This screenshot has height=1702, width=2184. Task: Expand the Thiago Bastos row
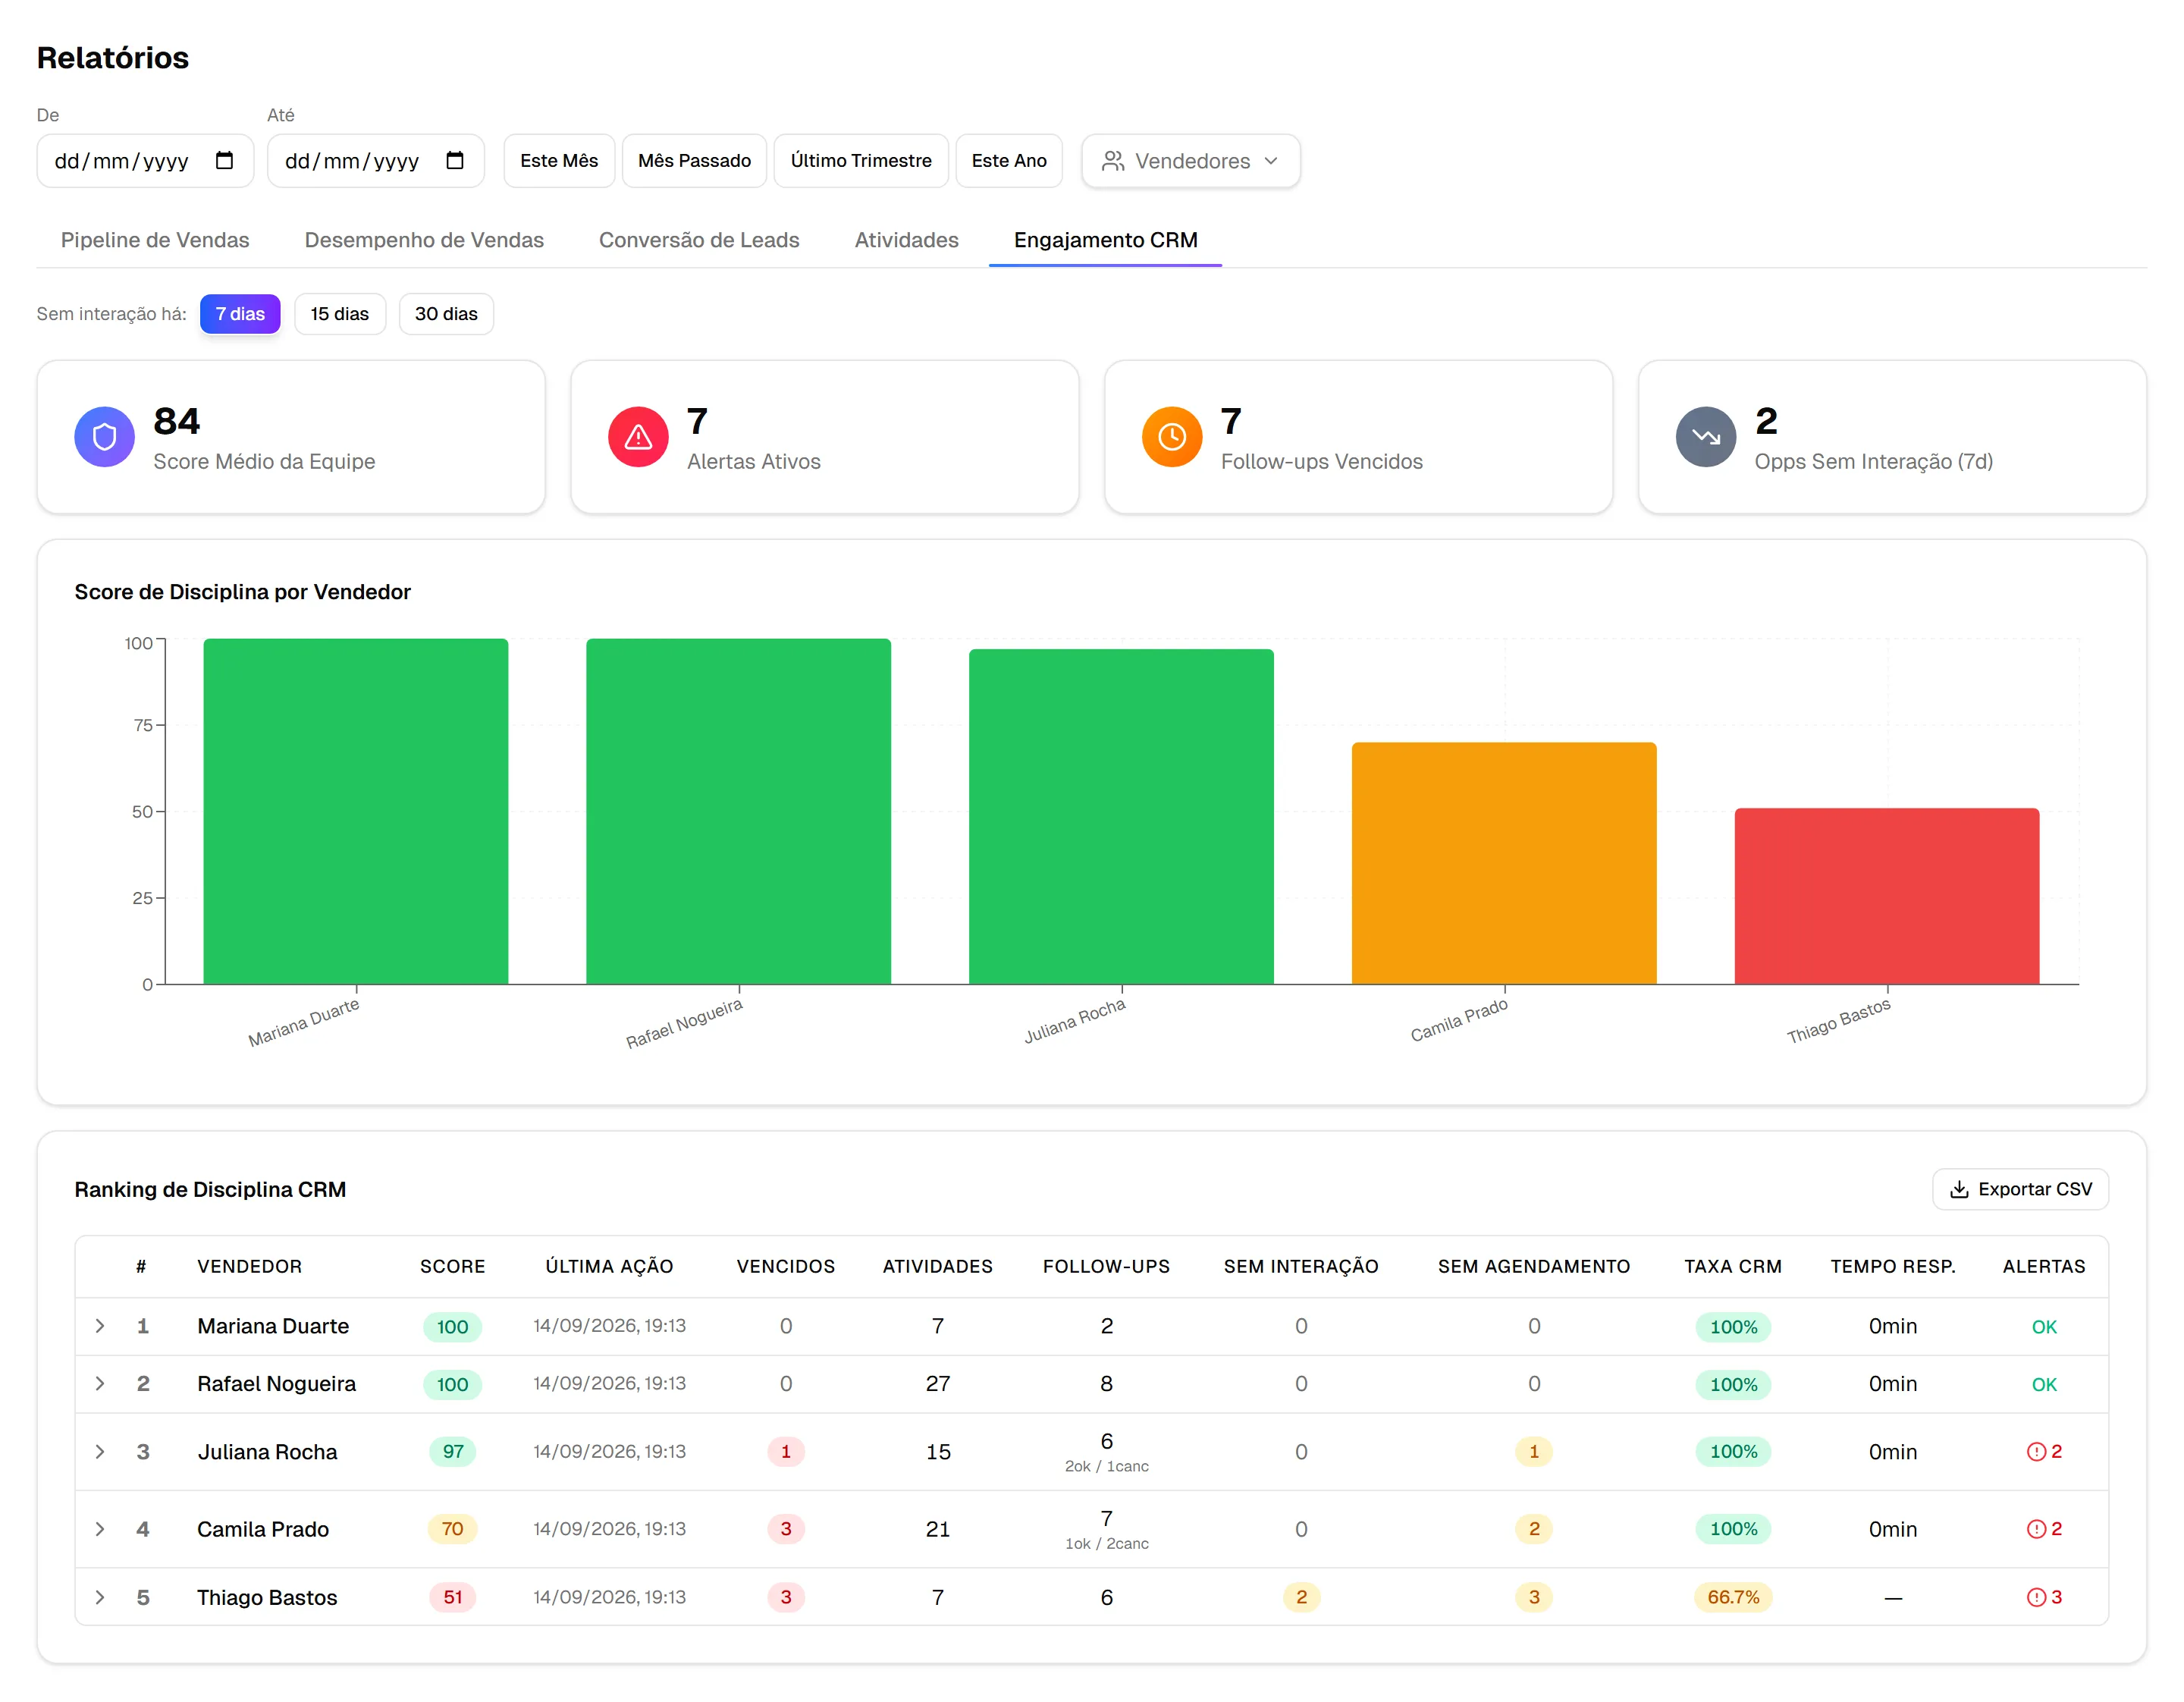pyautogui.click(x=100, y=1597)
